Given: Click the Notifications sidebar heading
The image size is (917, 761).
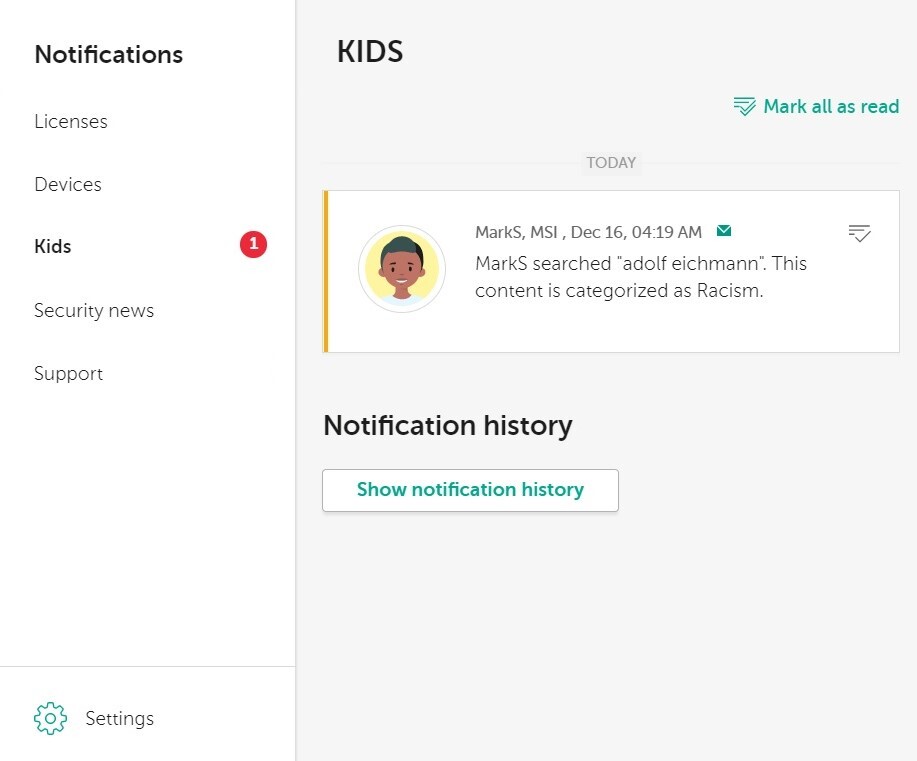Looking at the screenshot, I should 108,54.
